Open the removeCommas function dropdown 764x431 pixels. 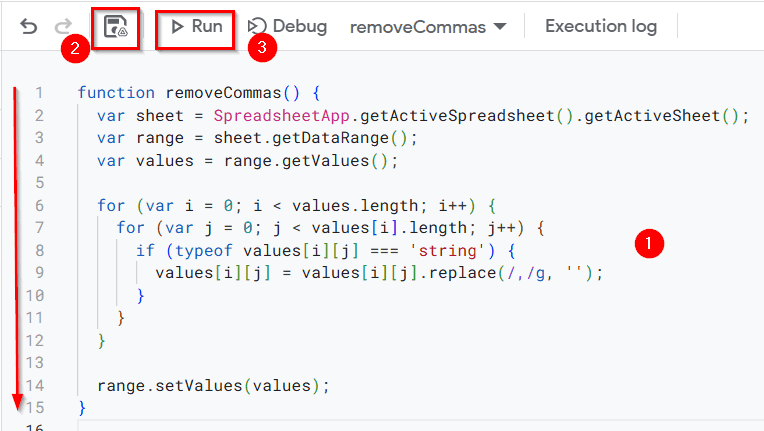point(428,27)
